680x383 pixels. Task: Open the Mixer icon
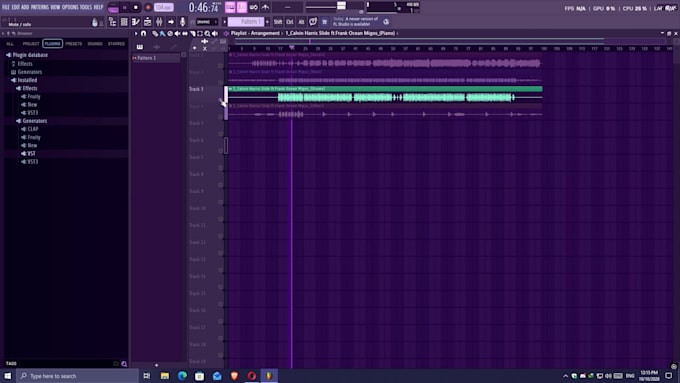pyautogui.click(x=159, y=22)
